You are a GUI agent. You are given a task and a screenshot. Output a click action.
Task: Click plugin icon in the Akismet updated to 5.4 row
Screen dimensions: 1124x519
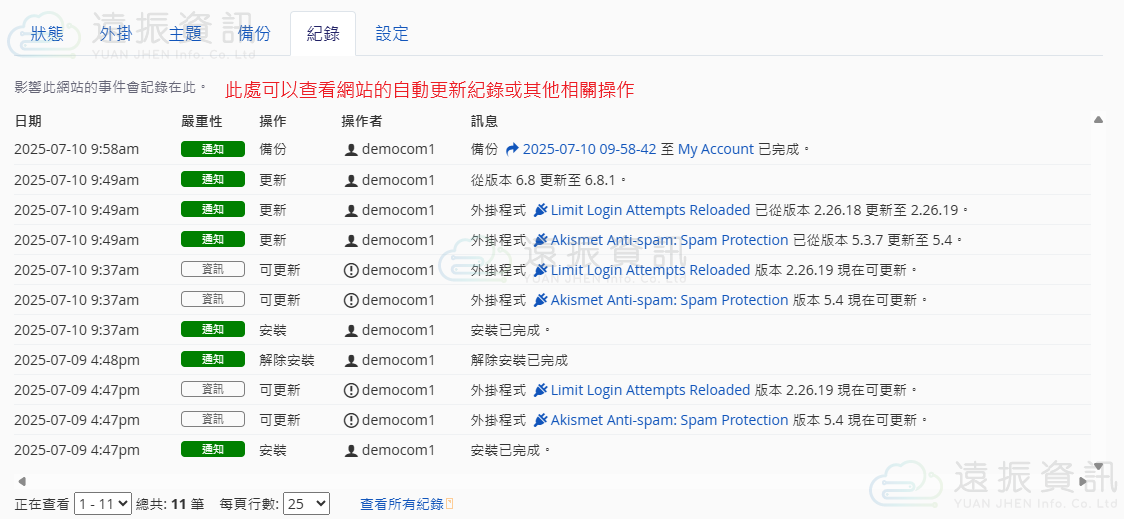tap(541, 240)
